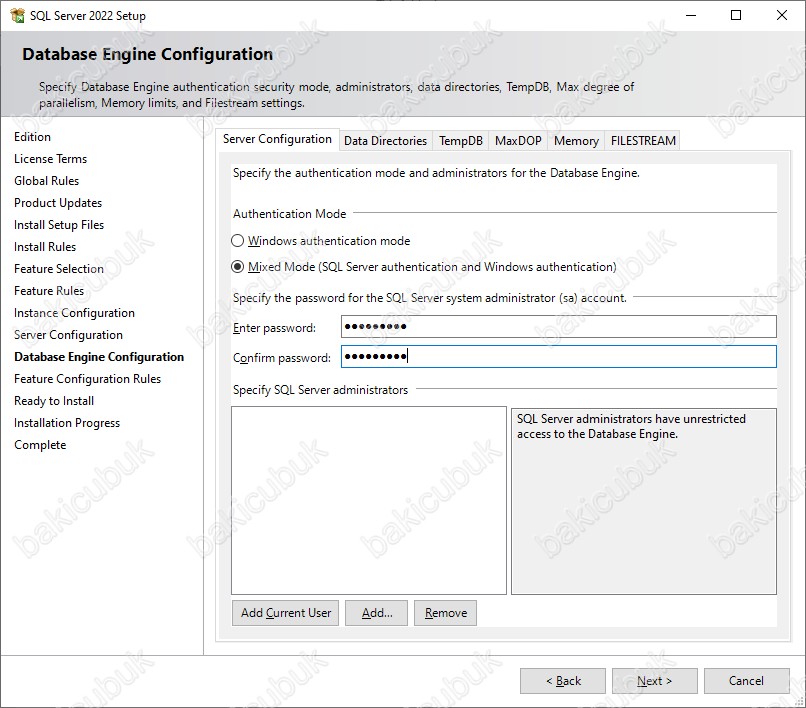The image size is (806, 708).
Task: Select the Server Configuration tab
Action: pos(277,139)
